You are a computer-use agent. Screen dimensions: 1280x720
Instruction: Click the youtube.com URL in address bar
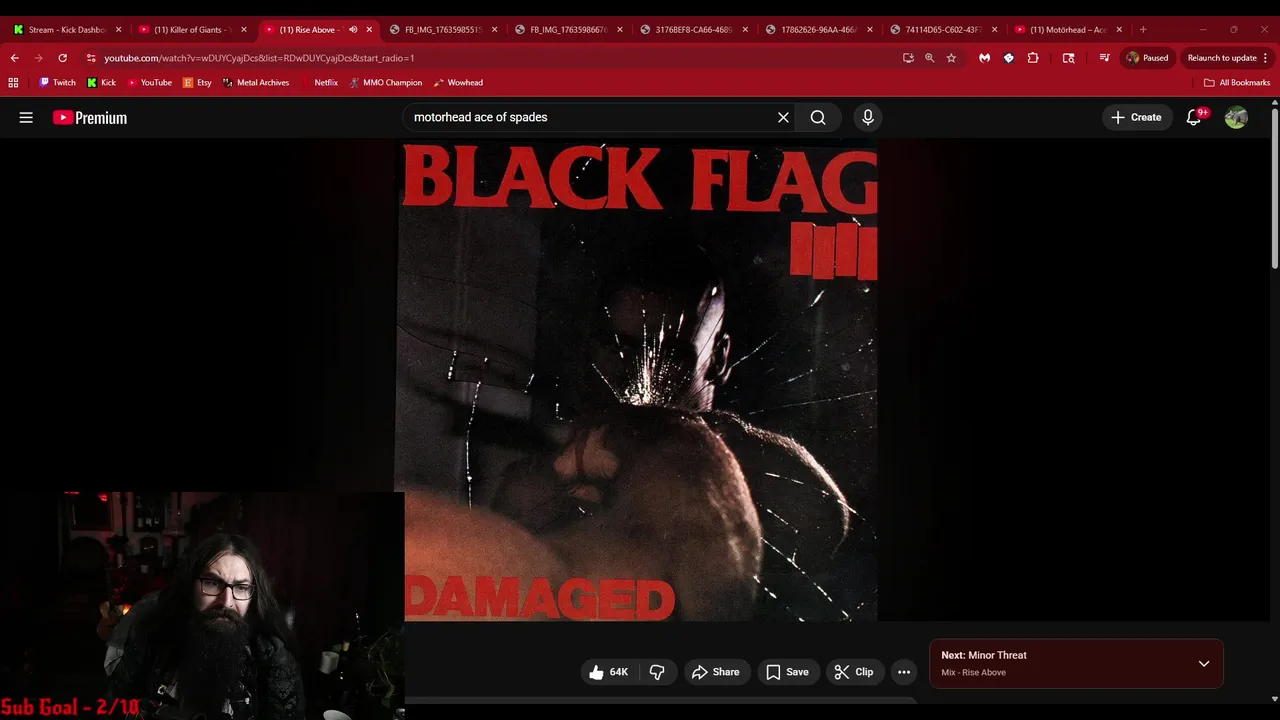(259, 58)
